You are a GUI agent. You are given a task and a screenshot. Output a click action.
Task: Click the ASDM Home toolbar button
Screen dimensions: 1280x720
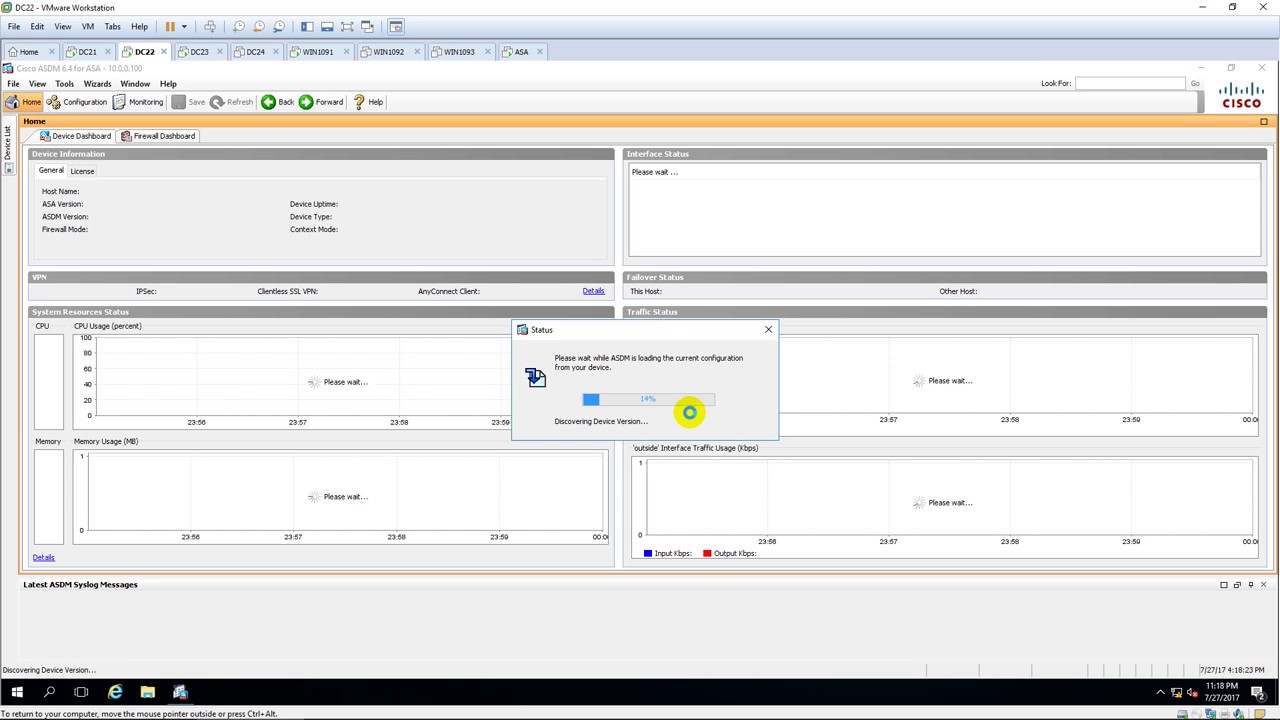23,102
